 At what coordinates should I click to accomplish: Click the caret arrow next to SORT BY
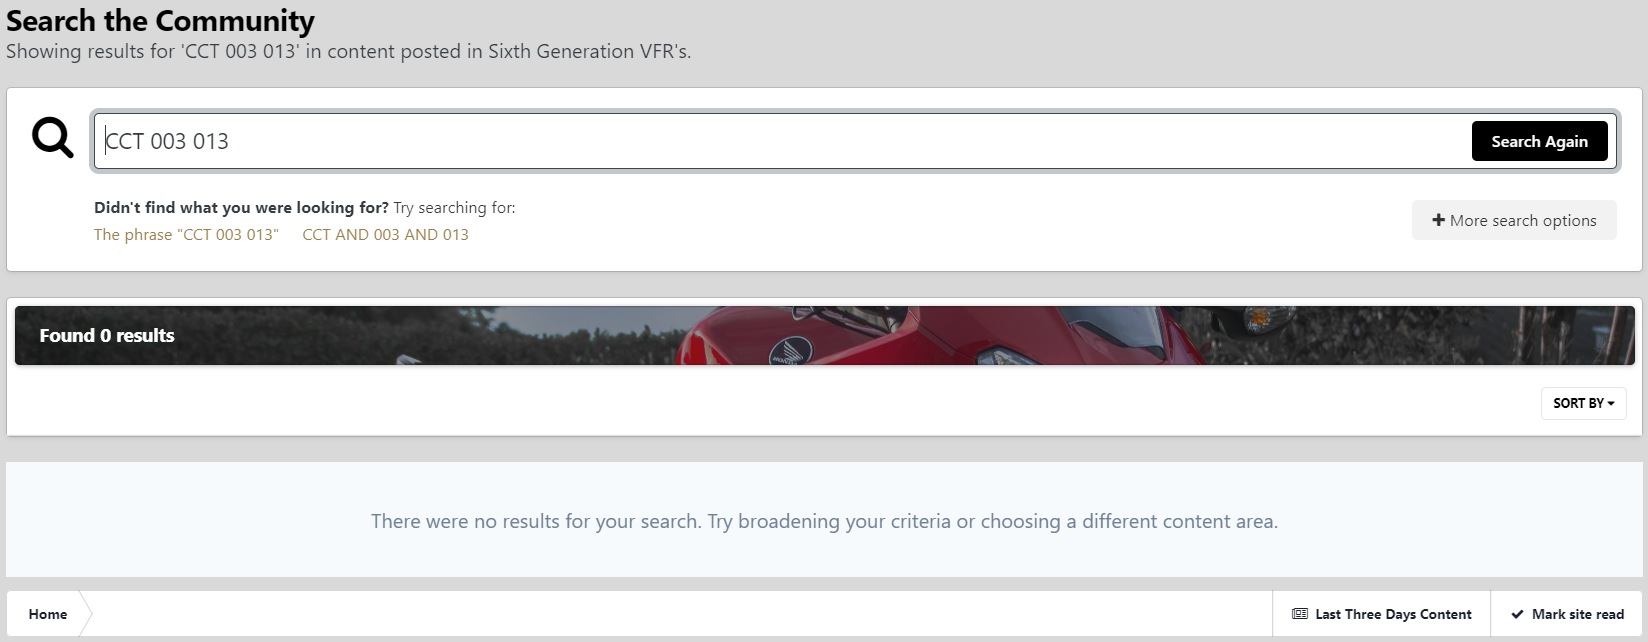(x=1611, y=403)
